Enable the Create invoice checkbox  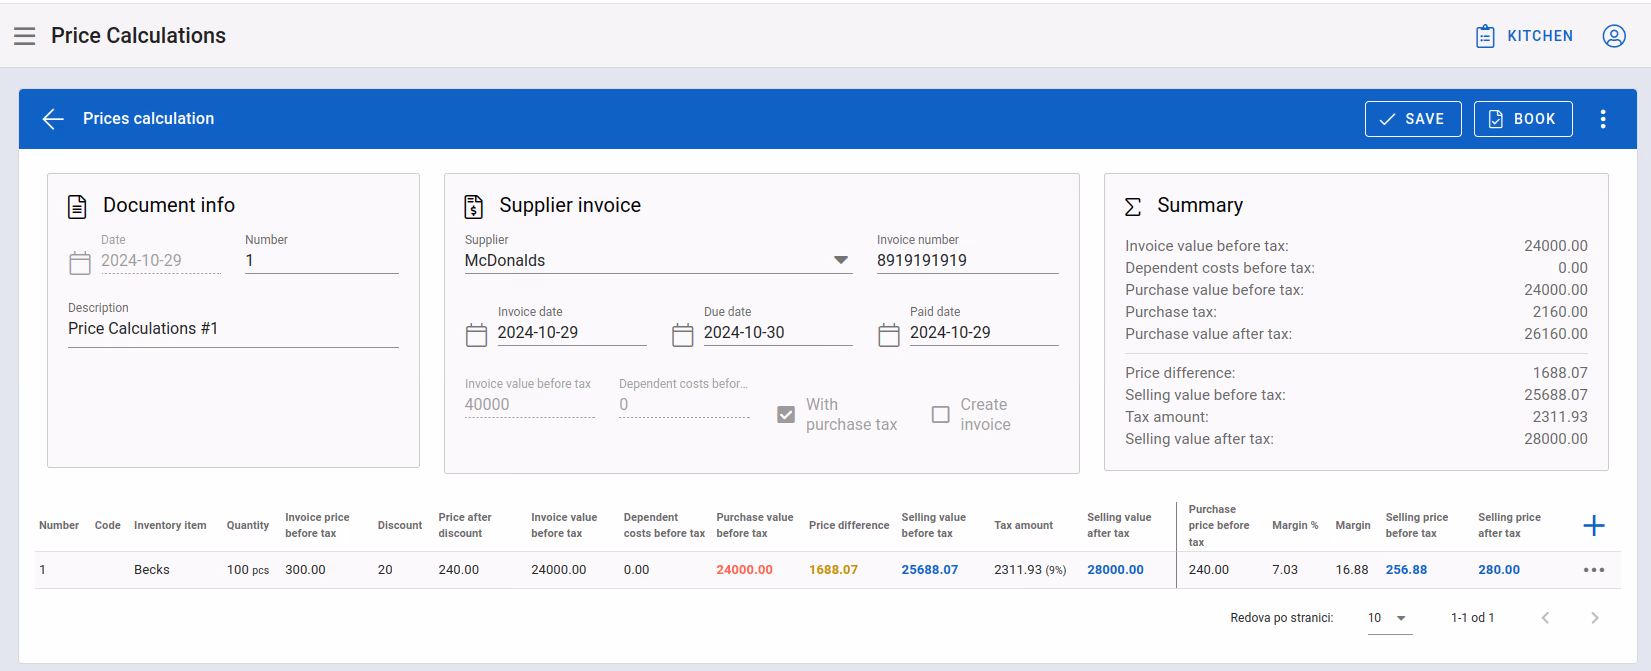coord(940,414)
